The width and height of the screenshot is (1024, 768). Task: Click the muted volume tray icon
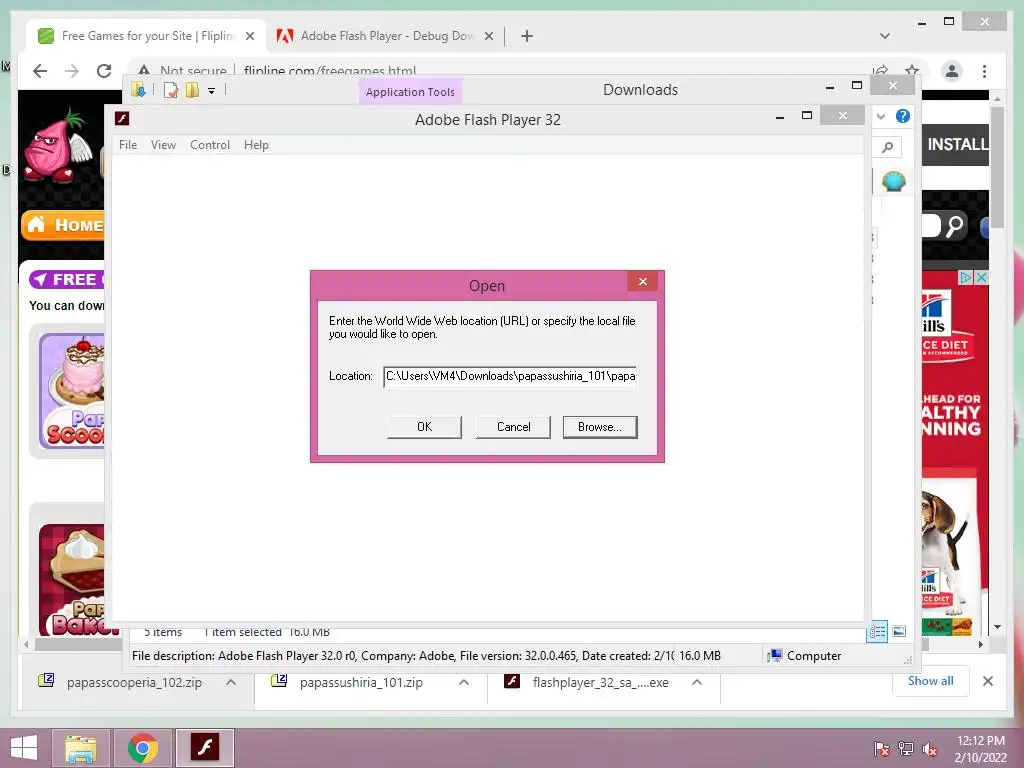click(x=929, y=749)
